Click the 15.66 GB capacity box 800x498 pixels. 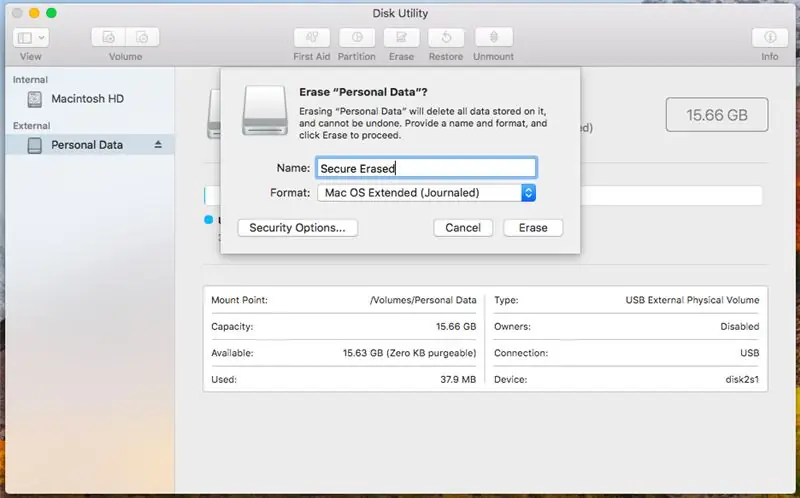717,115
